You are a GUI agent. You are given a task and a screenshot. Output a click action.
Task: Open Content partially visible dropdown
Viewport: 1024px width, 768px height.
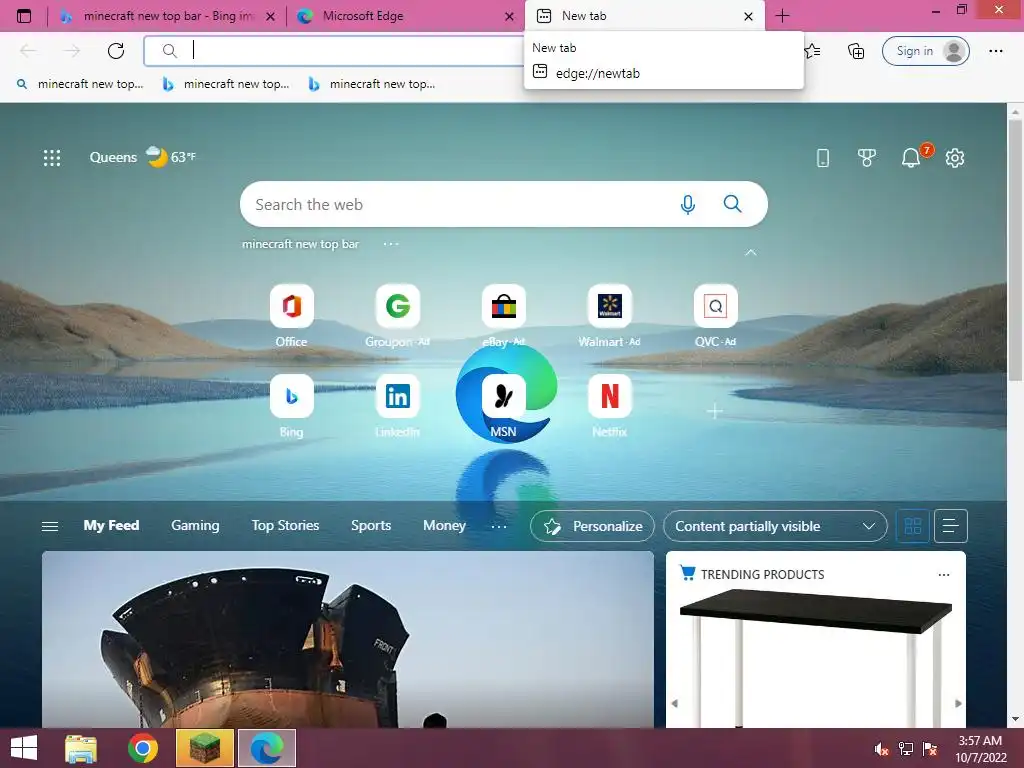775,526
